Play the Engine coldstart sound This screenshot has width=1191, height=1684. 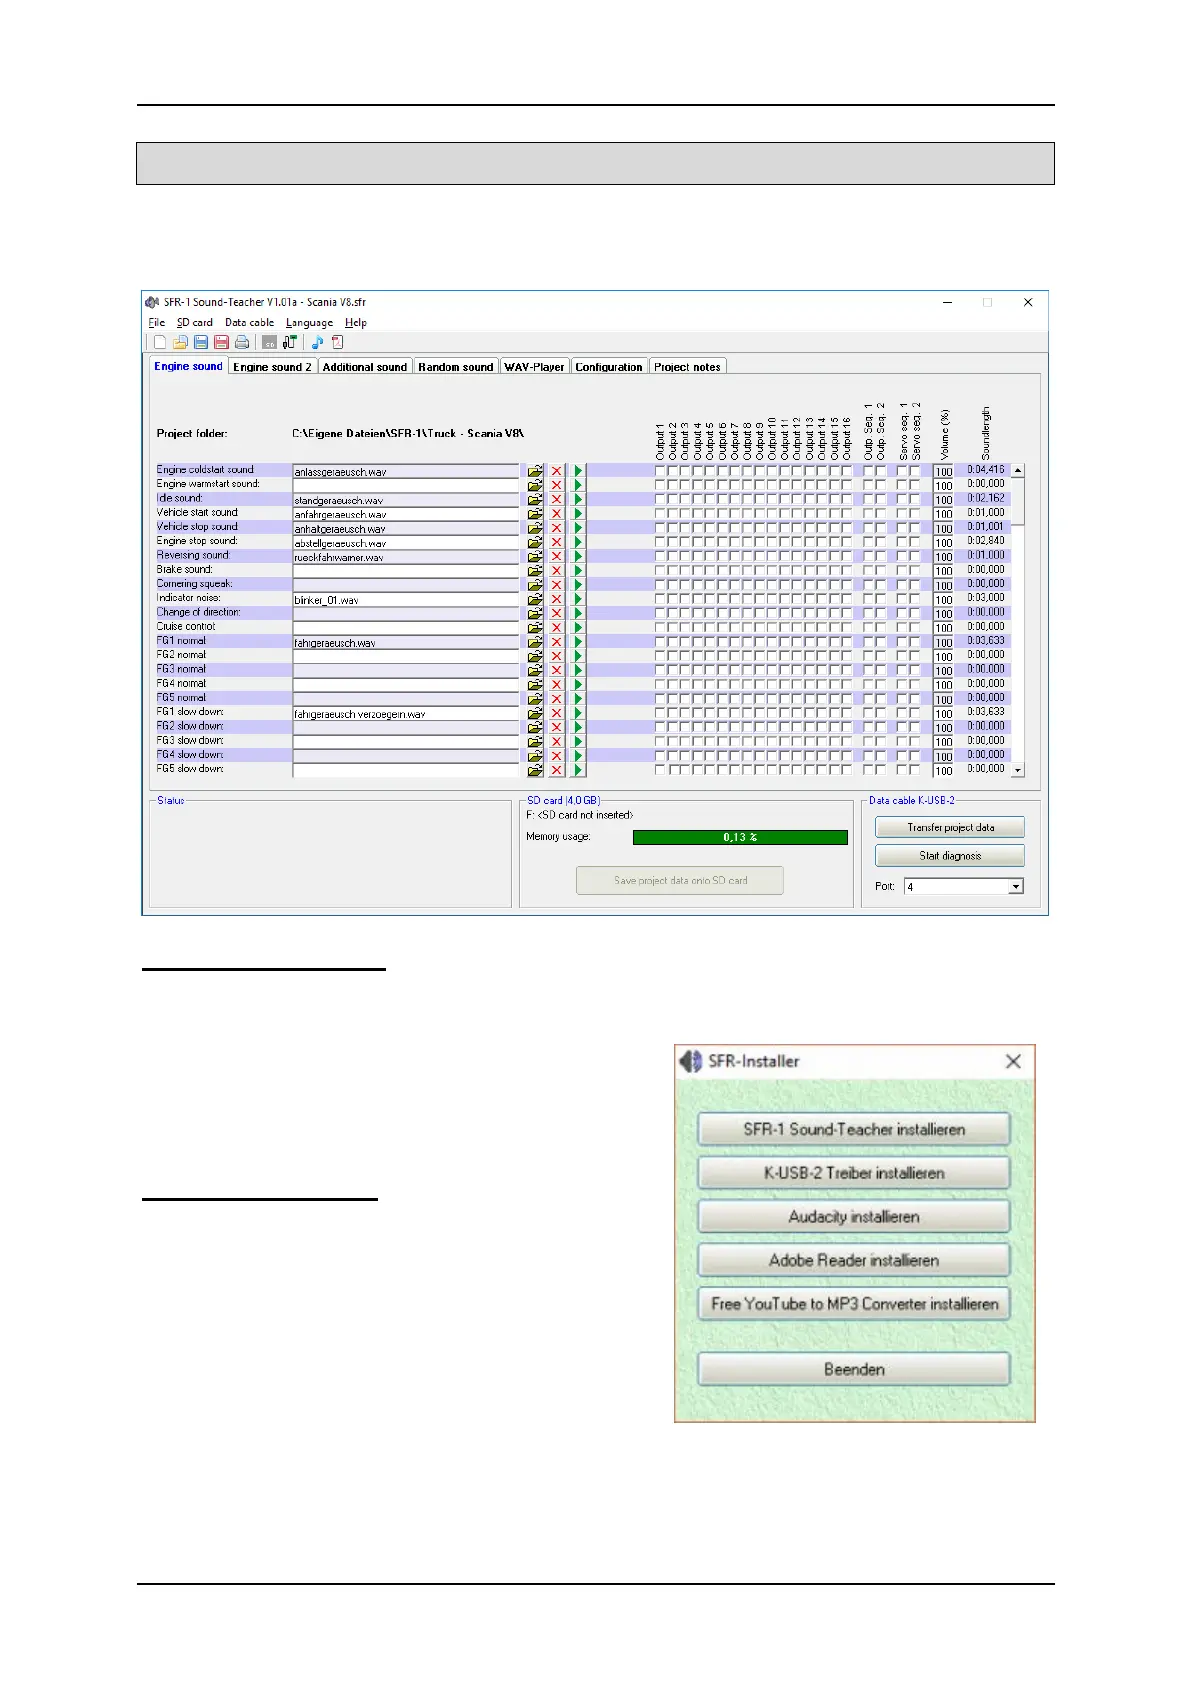tap(578, 471)
